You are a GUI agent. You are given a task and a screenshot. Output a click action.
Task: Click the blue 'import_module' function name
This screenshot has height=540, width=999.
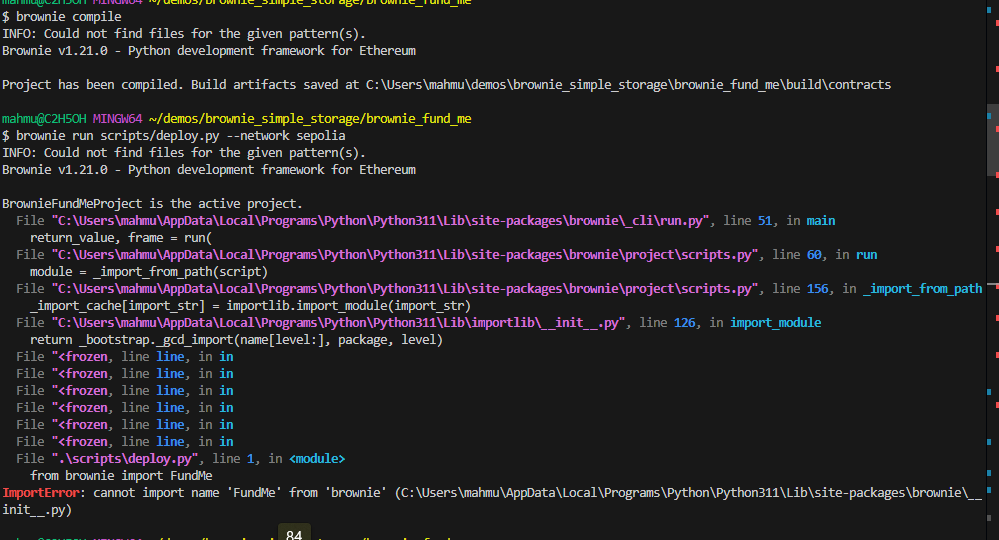tap(775, 323)
